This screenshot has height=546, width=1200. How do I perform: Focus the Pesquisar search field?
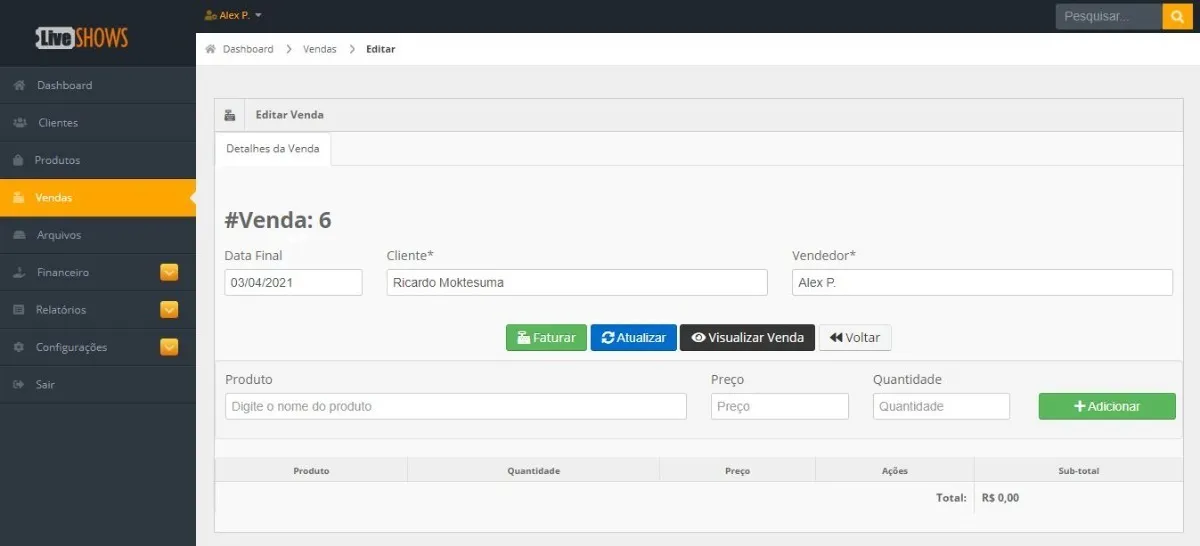tap(1109, 16)
